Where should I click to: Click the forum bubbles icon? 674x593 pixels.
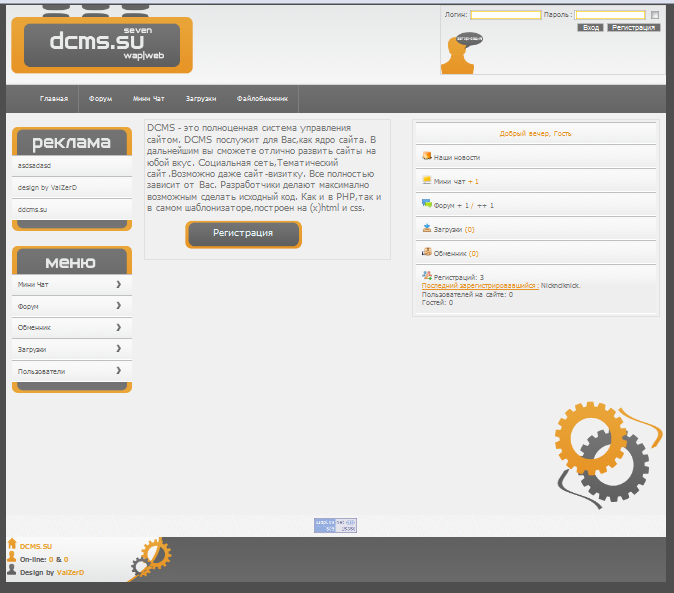(426, 204)
